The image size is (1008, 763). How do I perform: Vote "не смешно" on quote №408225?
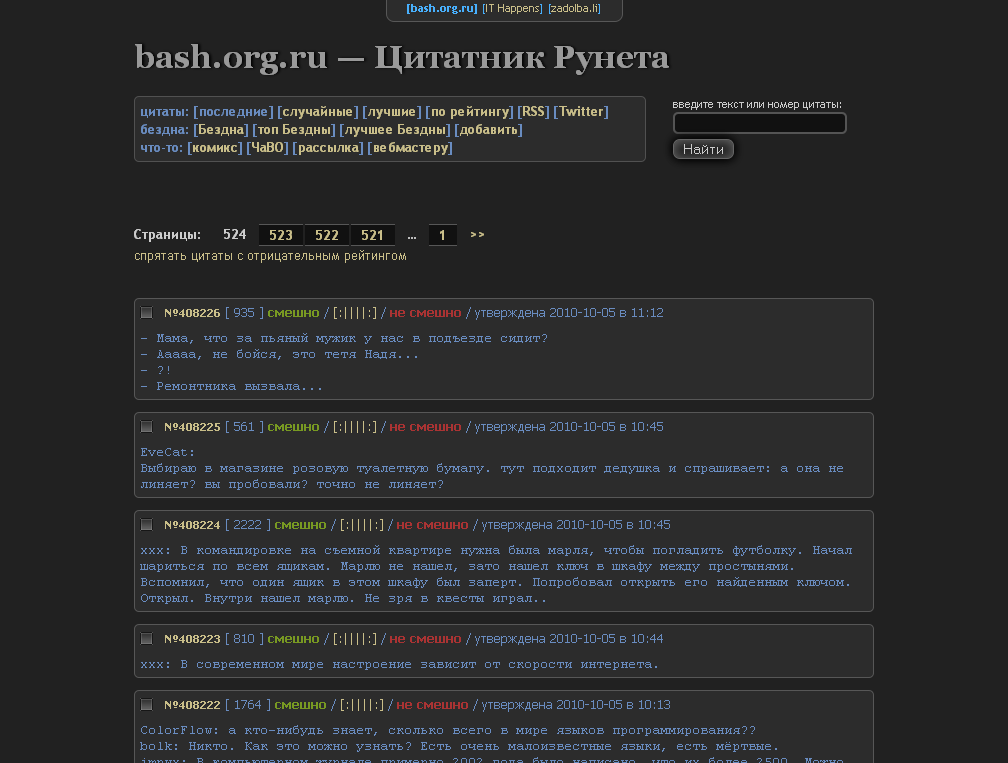pyautogui.click(x=425, y=426)
